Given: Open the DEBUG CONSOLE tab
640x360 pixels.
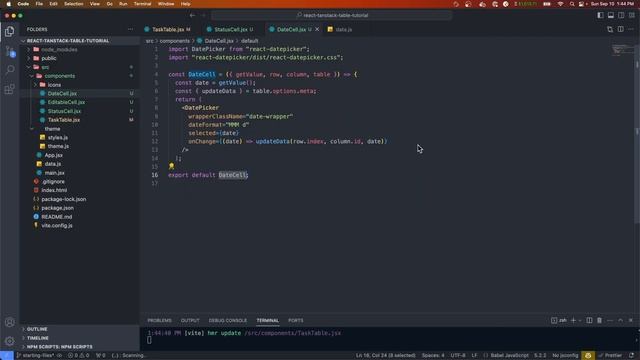Looking at the screenshot, I should click(228, 320).
